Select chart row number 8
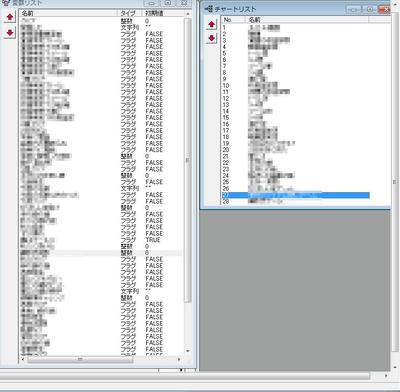 (x=295, y=72)
